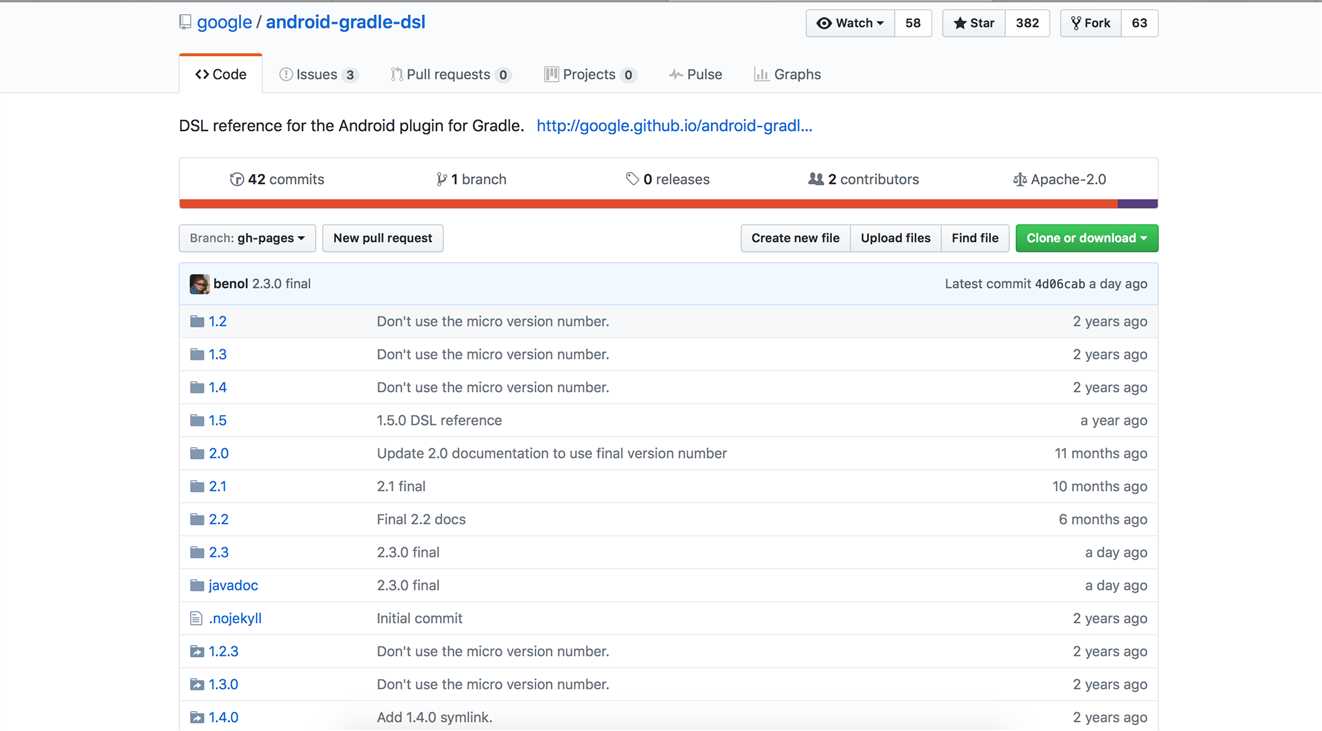Open the Branch: gh-pages dropdown

(247, 238)
